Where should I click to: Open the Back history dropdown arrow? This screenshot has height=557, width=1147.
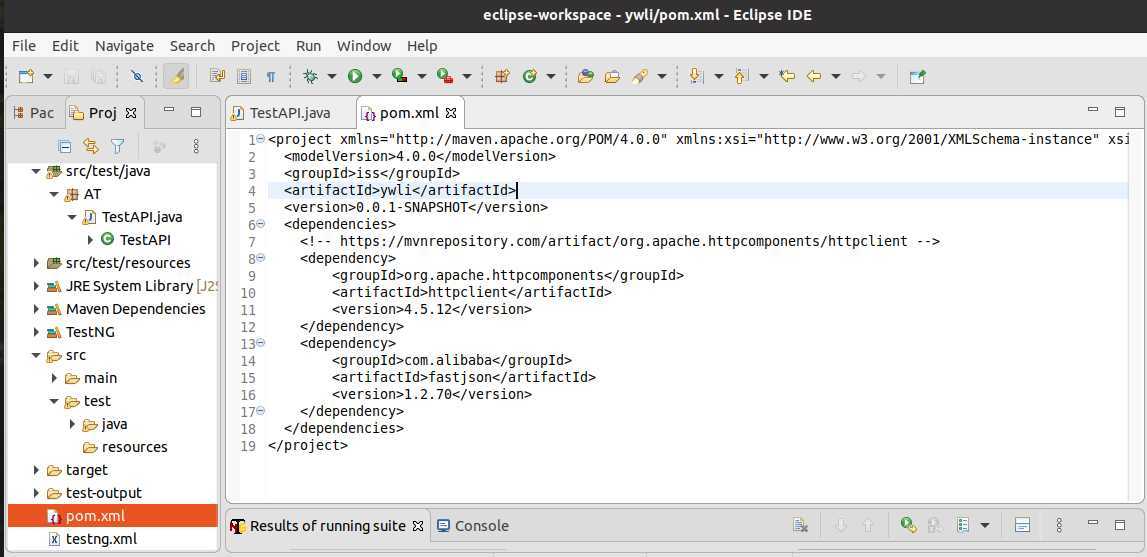tap(835, 76)
